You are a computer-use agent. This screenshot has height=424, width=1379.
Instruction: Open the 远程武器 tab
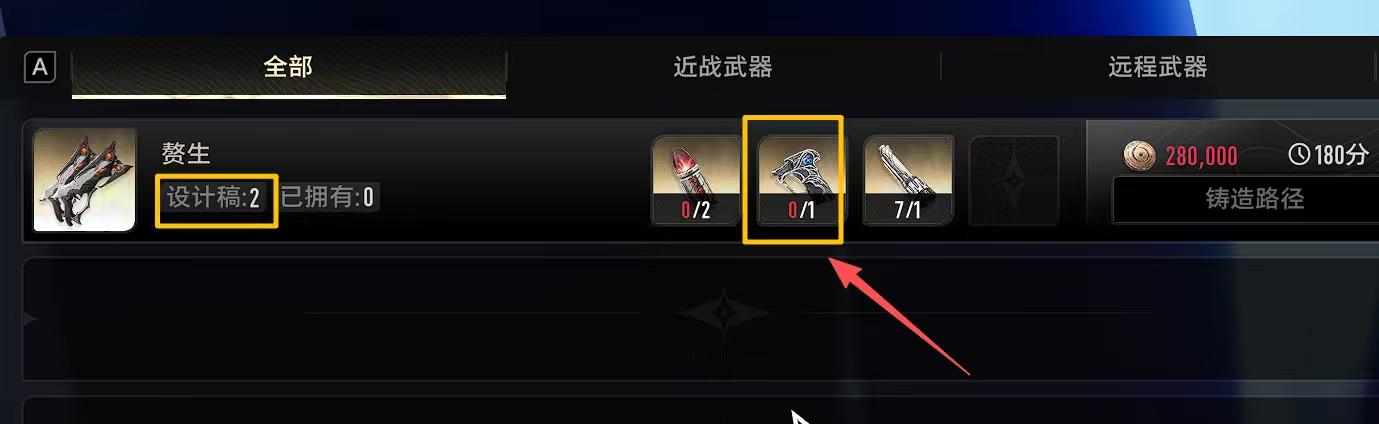coord(1158,68)
